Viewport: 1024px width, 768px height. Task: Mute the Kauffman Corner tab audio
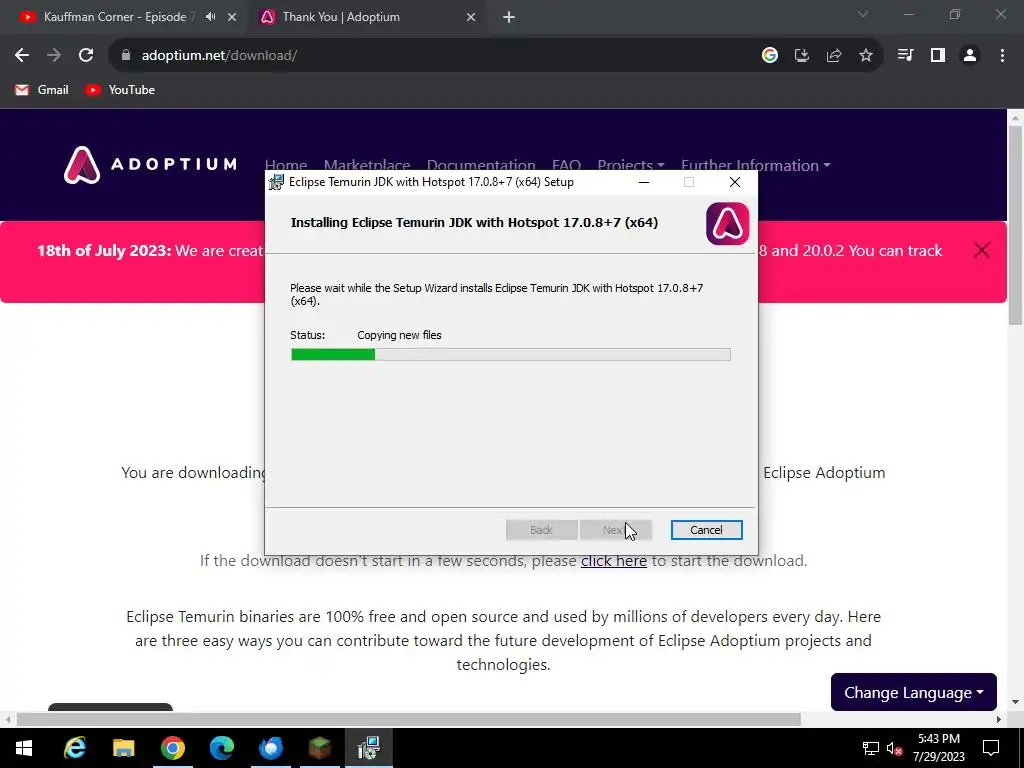(210, 17)
